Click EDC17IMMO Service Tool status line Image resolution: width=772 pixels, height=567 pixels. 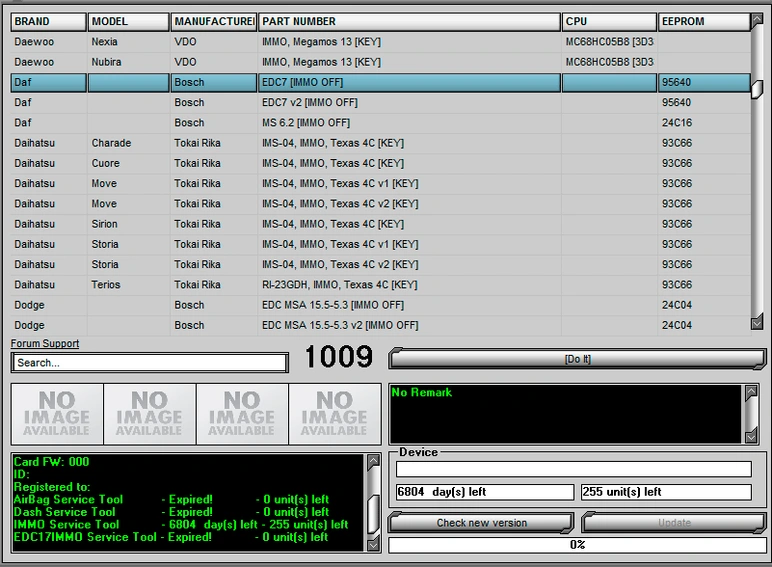point(170,537)
